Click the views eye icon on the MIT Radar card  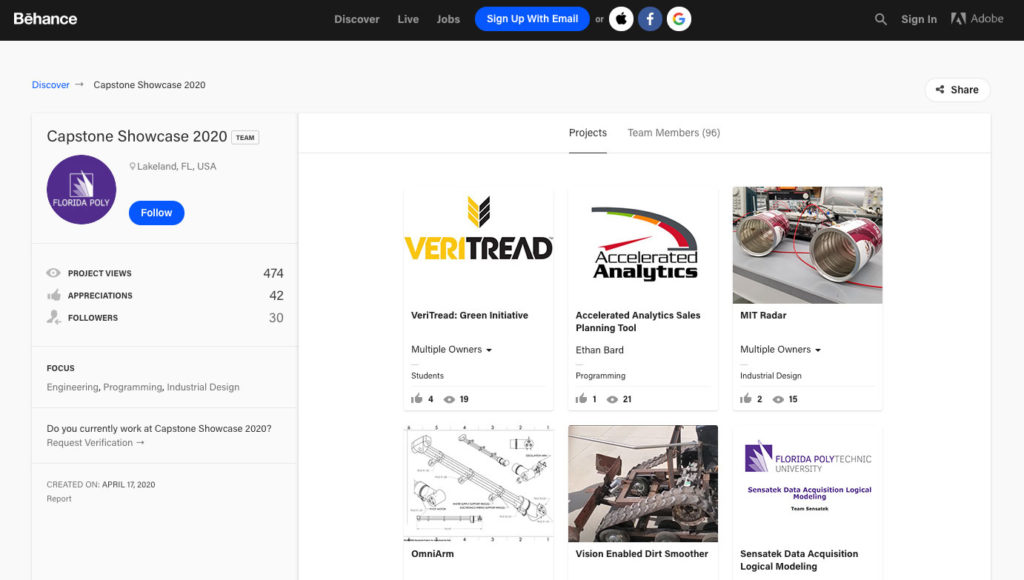[x=778, y=399]
